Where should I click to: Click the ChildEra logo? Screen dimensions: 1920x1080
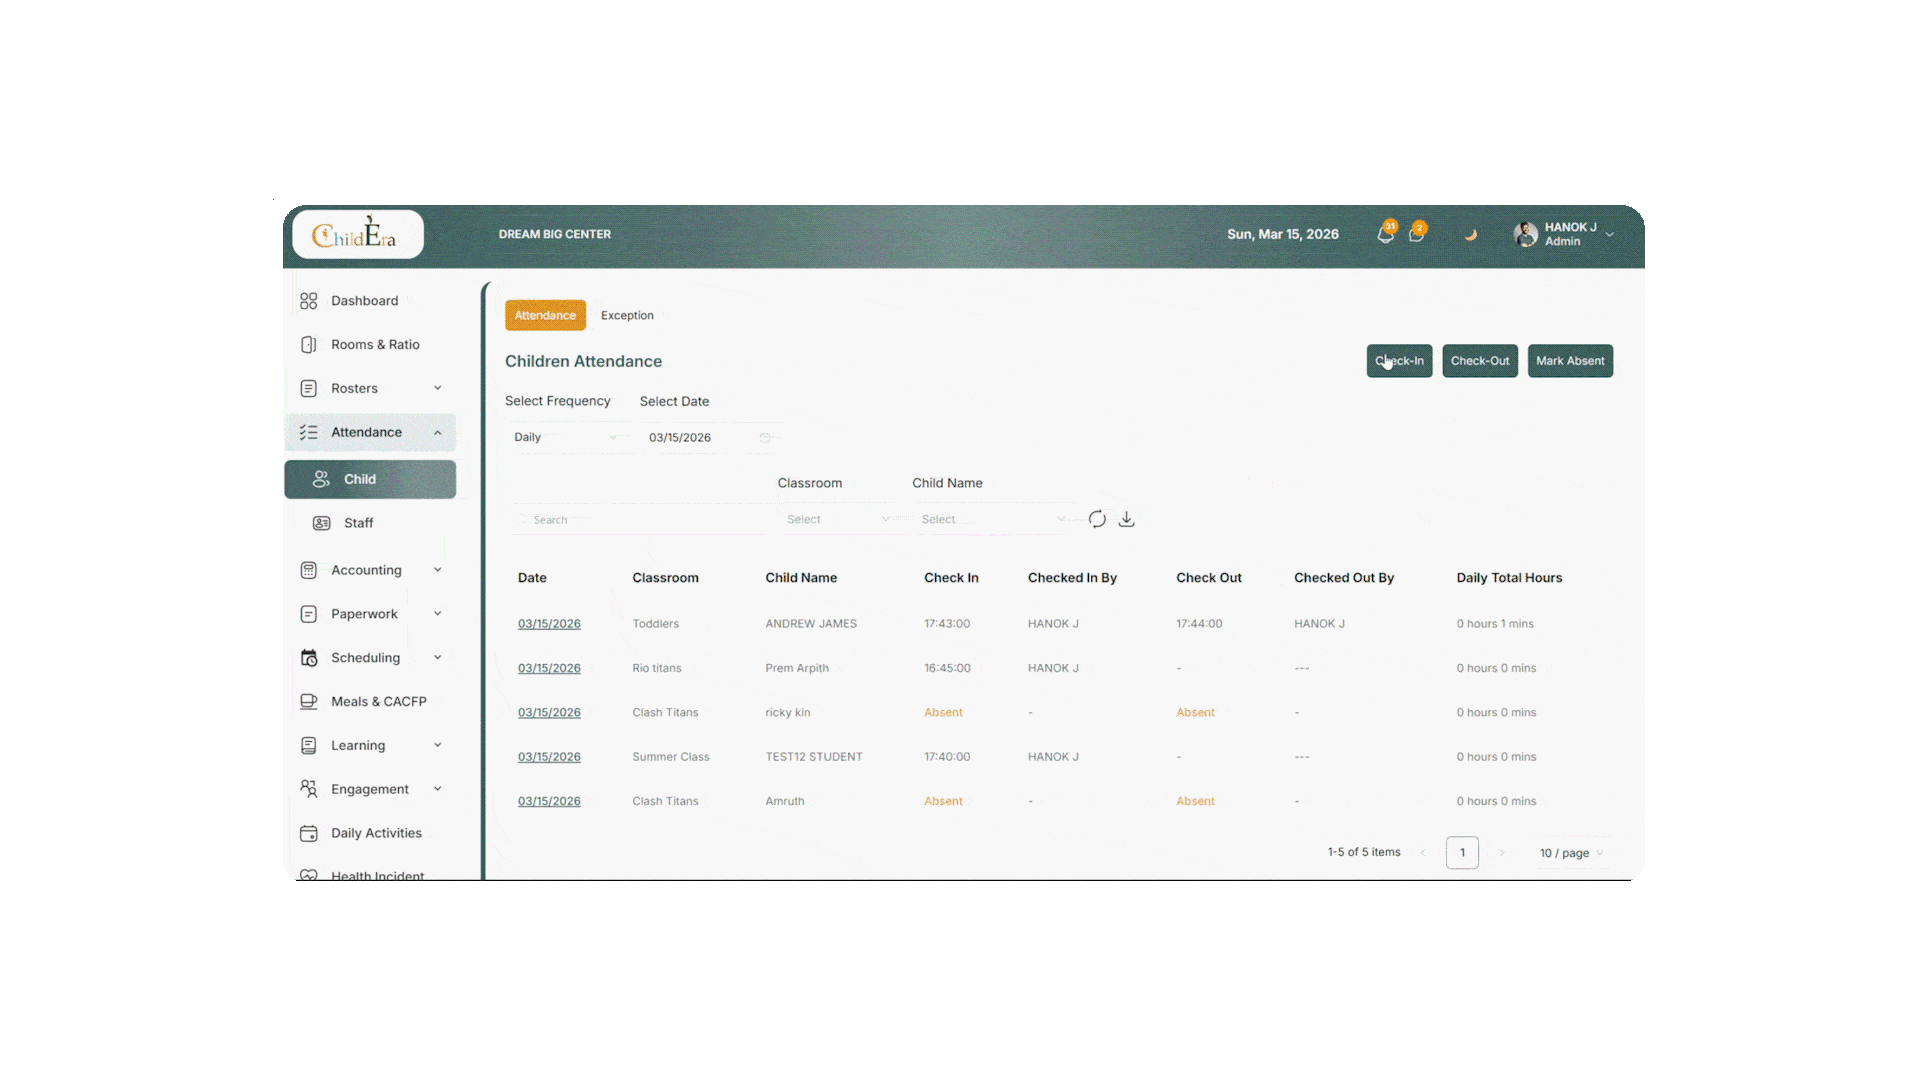pos(357,235)
